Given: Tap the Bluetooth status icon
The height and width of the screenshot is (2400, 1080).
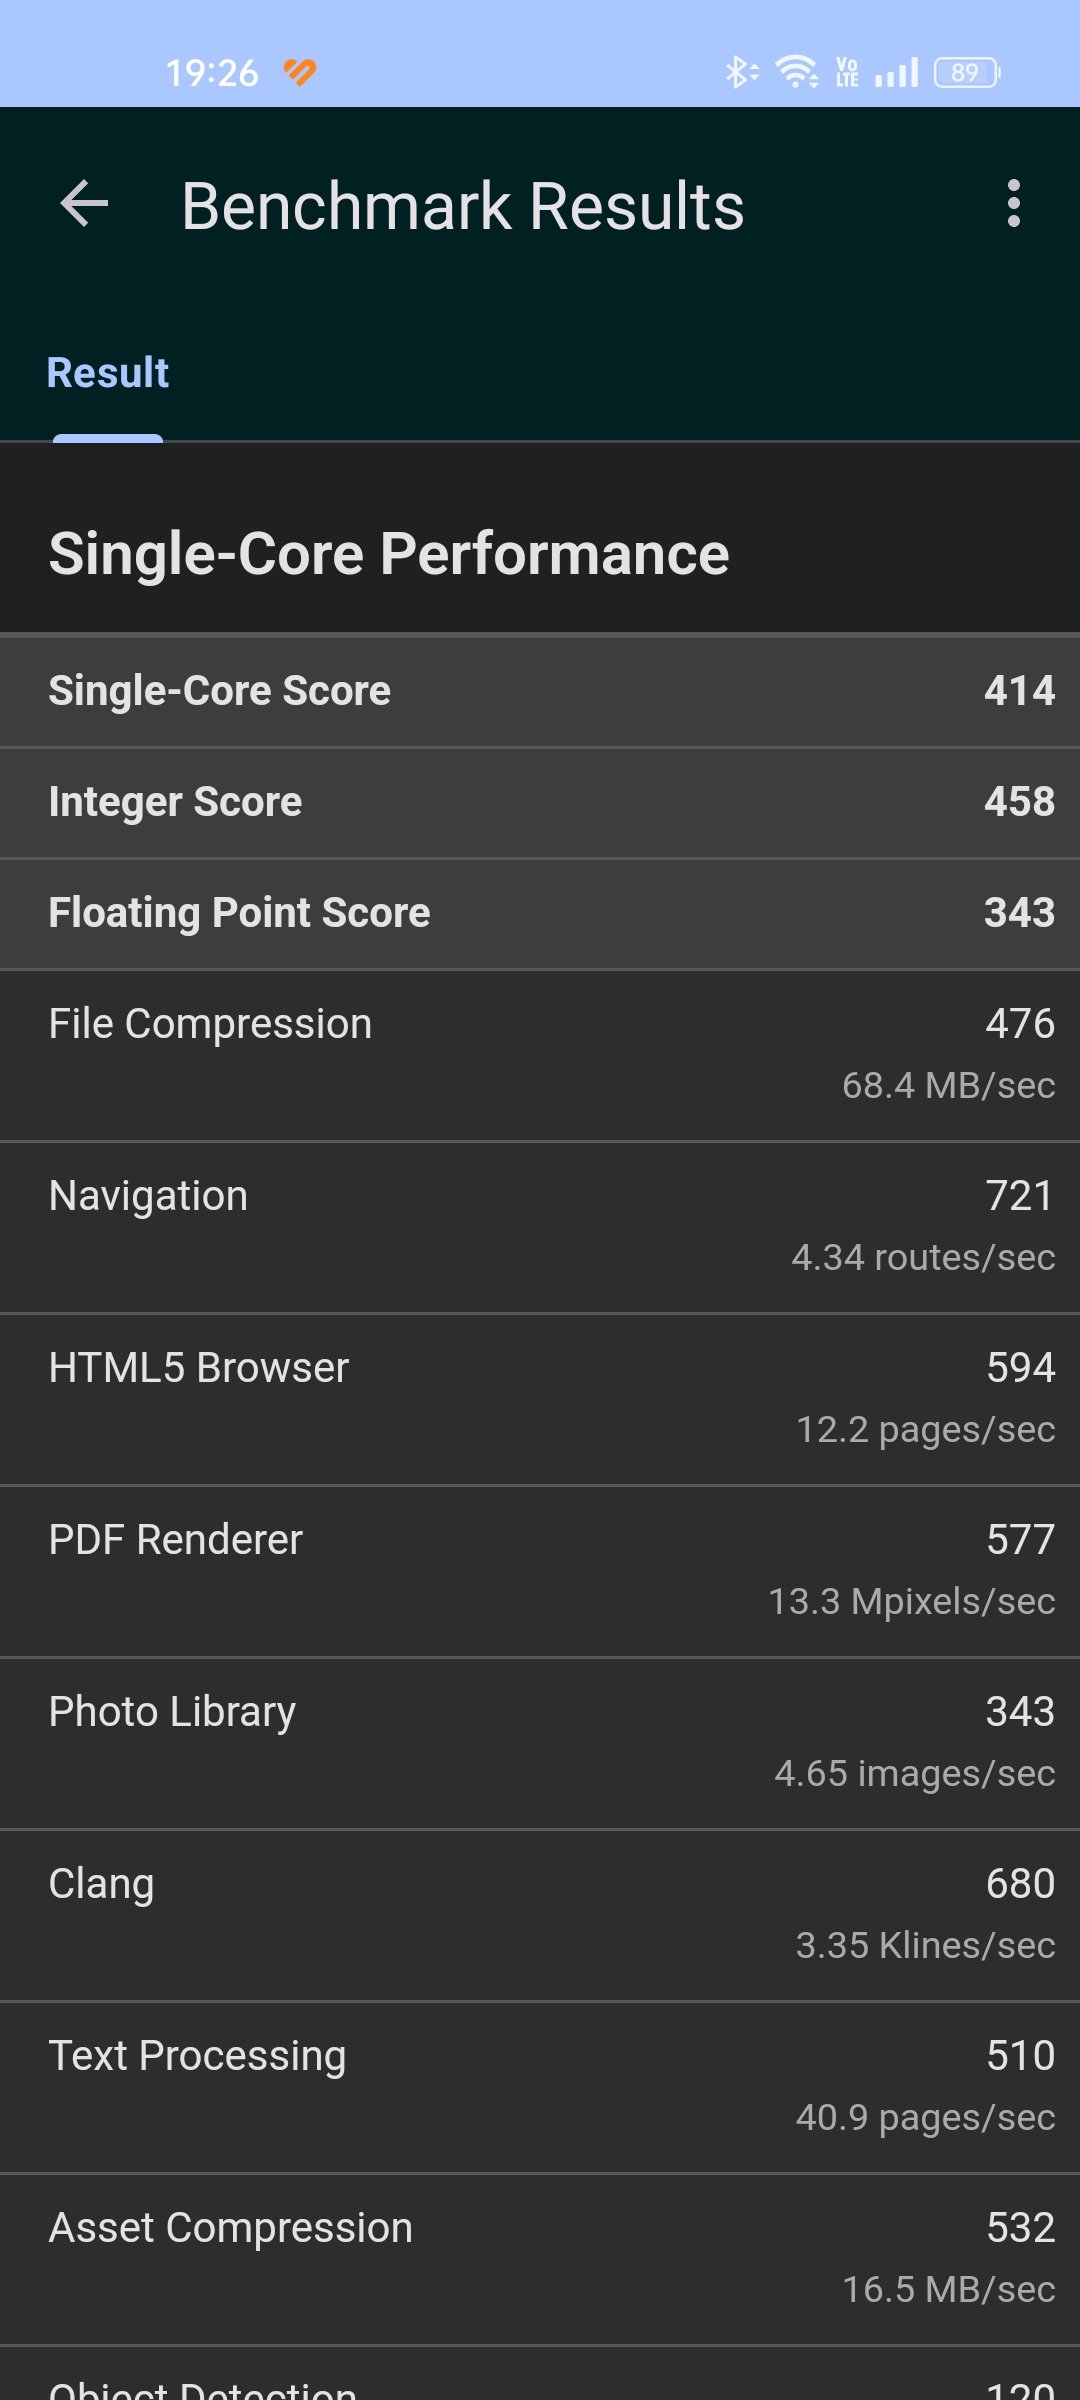Looking at the screenshot, I should coord(741,72).
